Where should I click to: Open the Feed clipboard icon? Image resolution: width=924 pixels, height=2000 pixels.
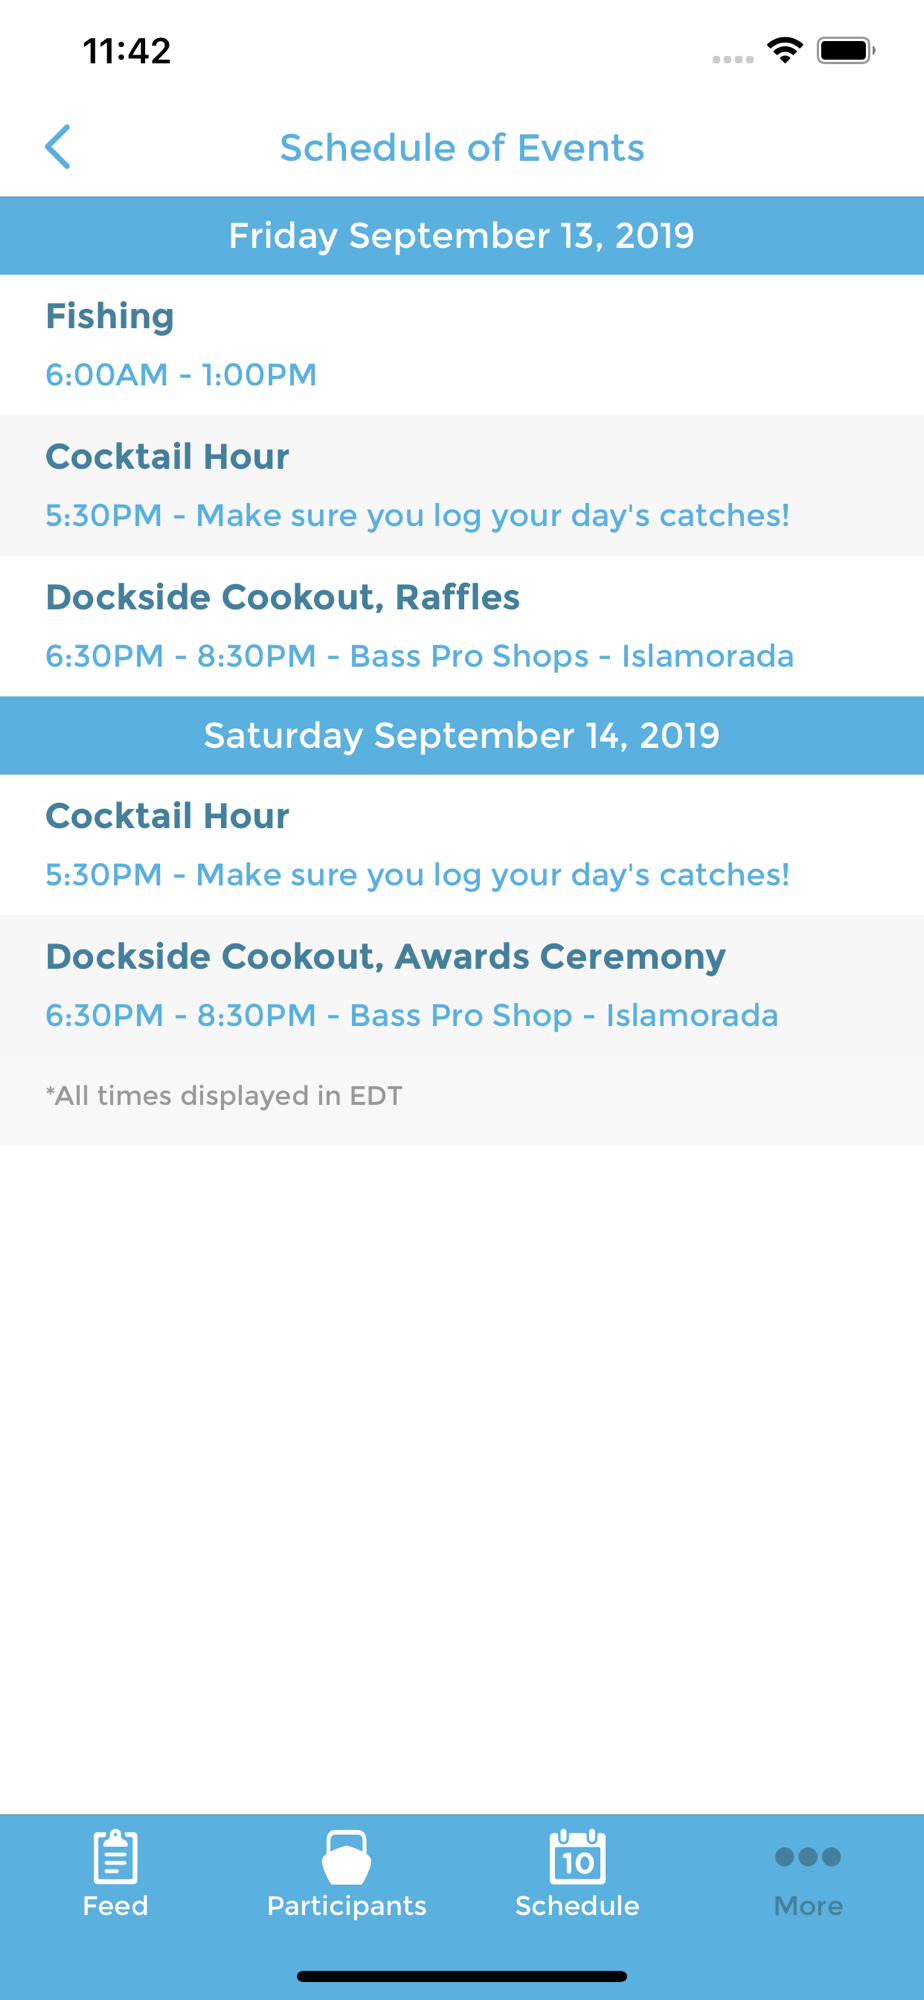point(115,1856)
